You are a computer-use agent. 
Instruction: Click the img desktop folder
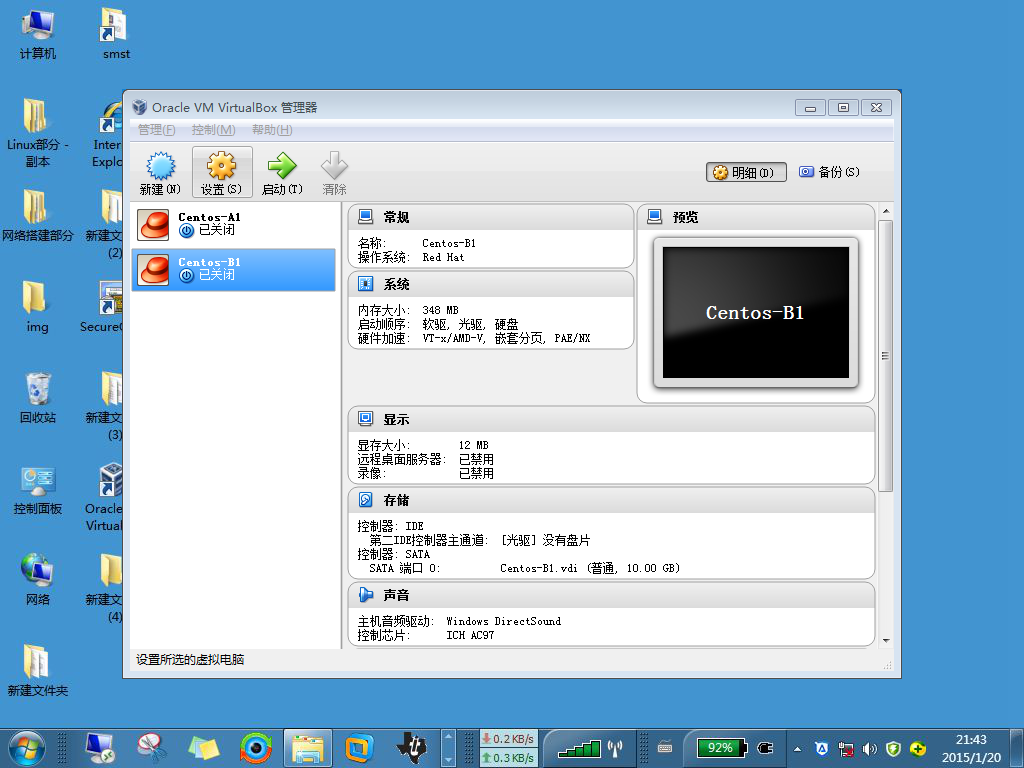click(37, 307)
